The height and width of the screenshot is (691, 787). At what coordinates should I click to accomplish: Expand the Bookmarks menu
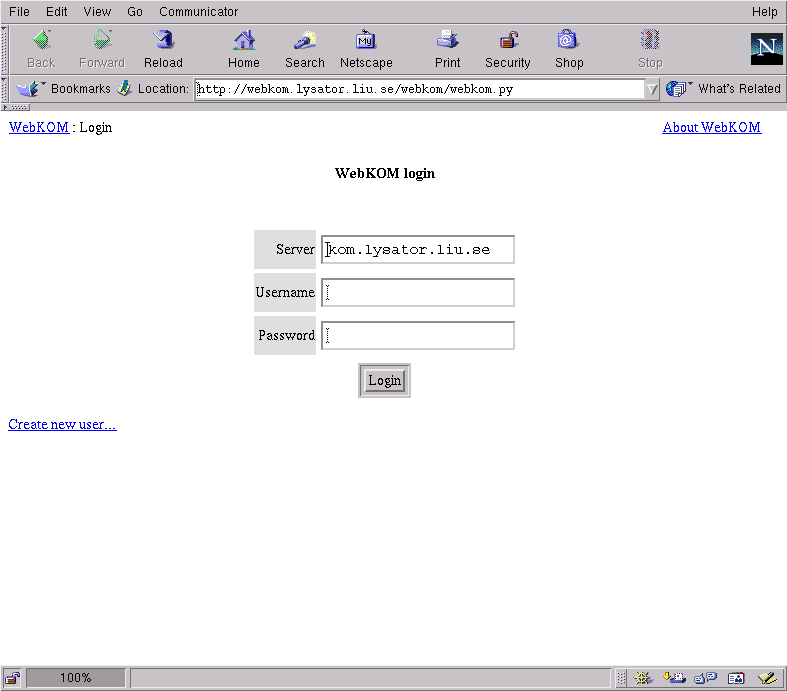(x=64, y=89)
